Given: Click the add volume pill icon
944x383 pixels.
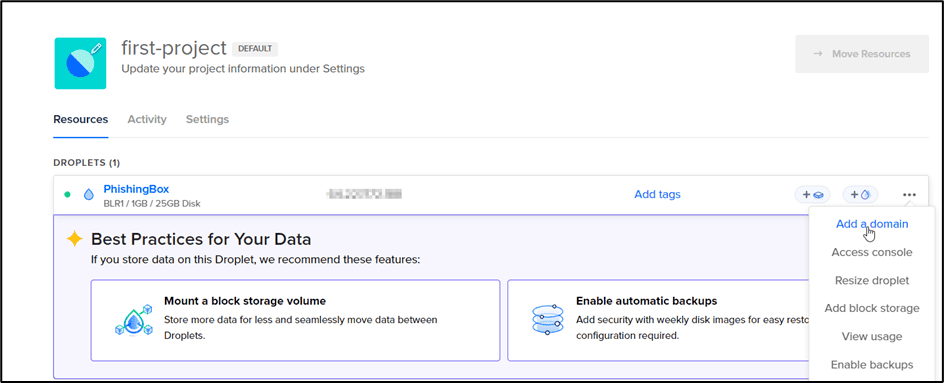Looking at the screenshot, I should pos(812,195).
